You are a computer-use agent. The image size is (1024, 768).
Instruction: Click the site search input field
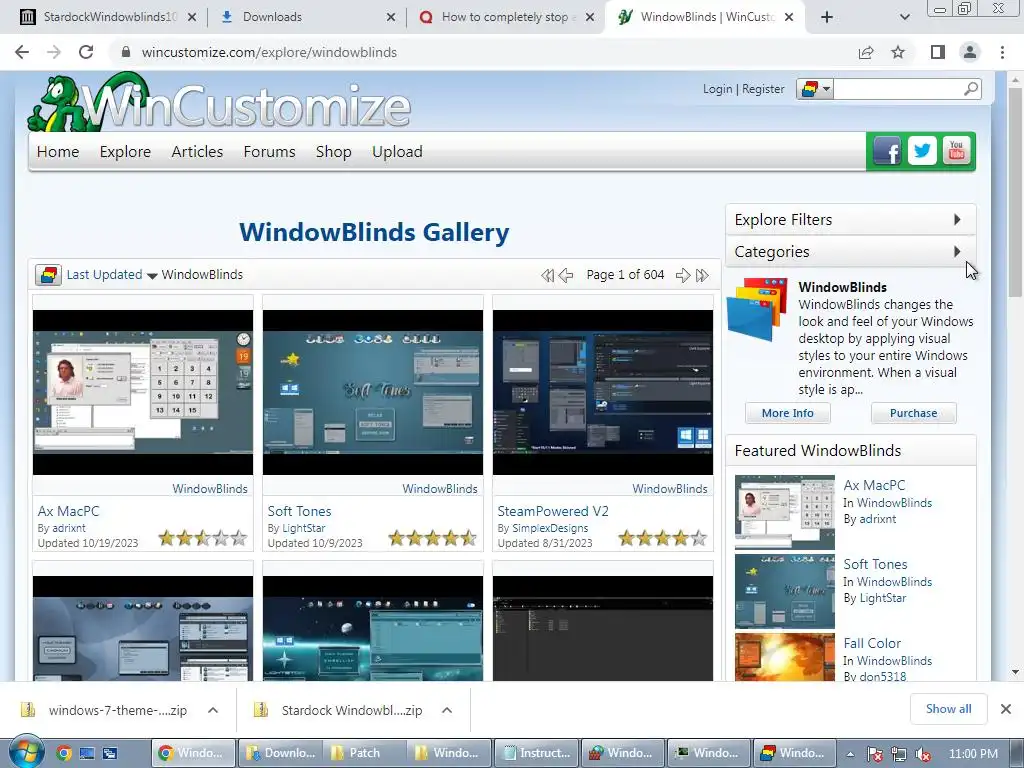[x=898, y=89]
